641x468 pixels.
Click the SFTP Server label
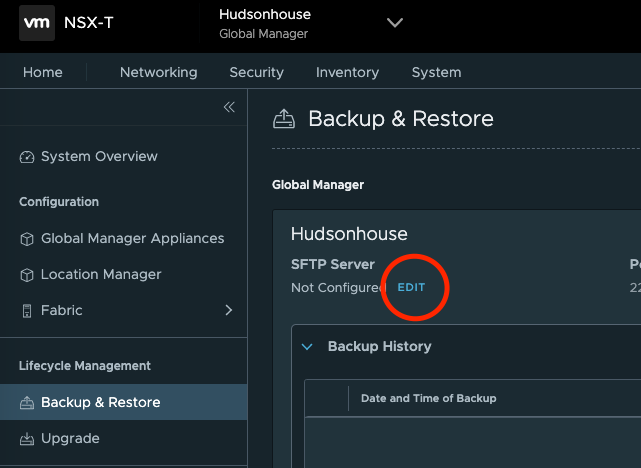(333, 264)
